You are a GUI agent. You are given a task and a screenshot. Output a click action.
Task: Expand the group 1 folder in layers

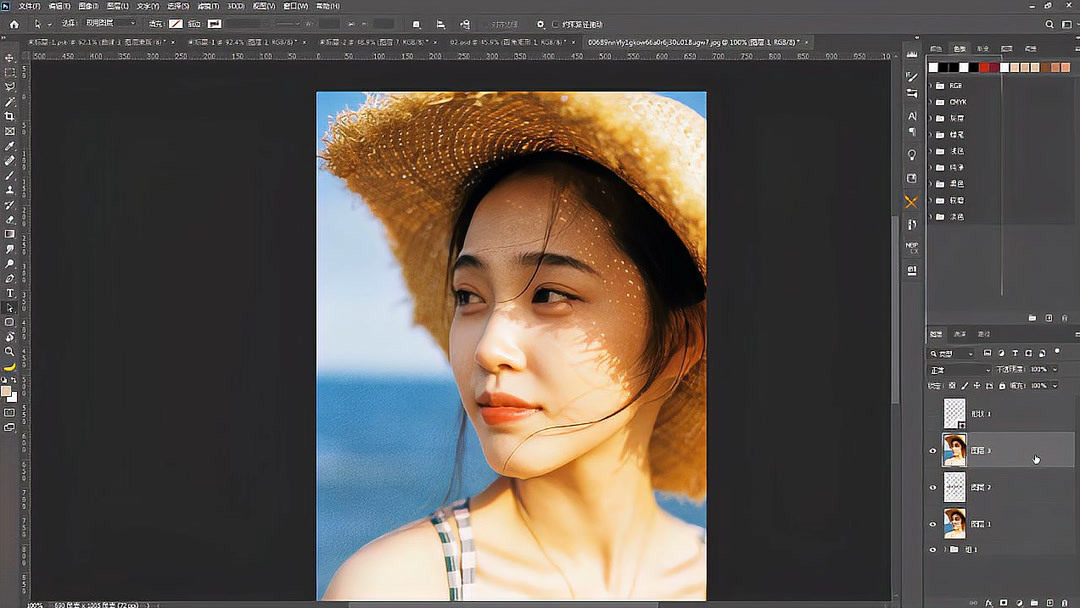tap(945, 550)
